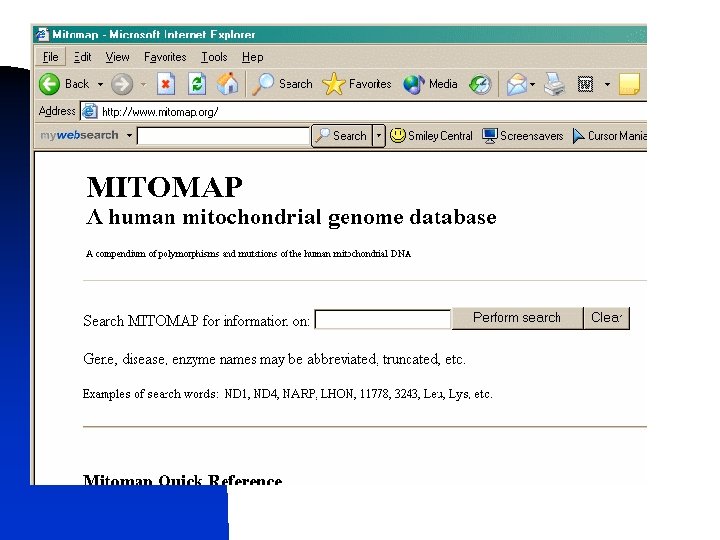Open the Help menu

click(x=253, y=57)
